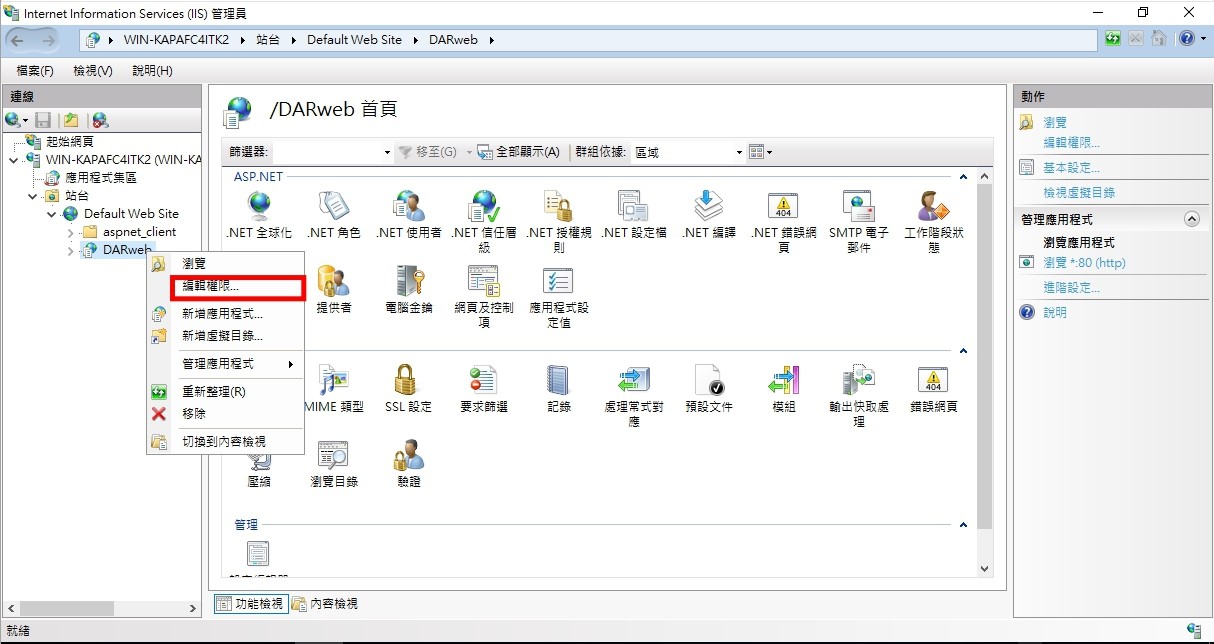Click the Help icon in the address toolbar
Screen dimensions: 1214x644
pos(1186,39)
